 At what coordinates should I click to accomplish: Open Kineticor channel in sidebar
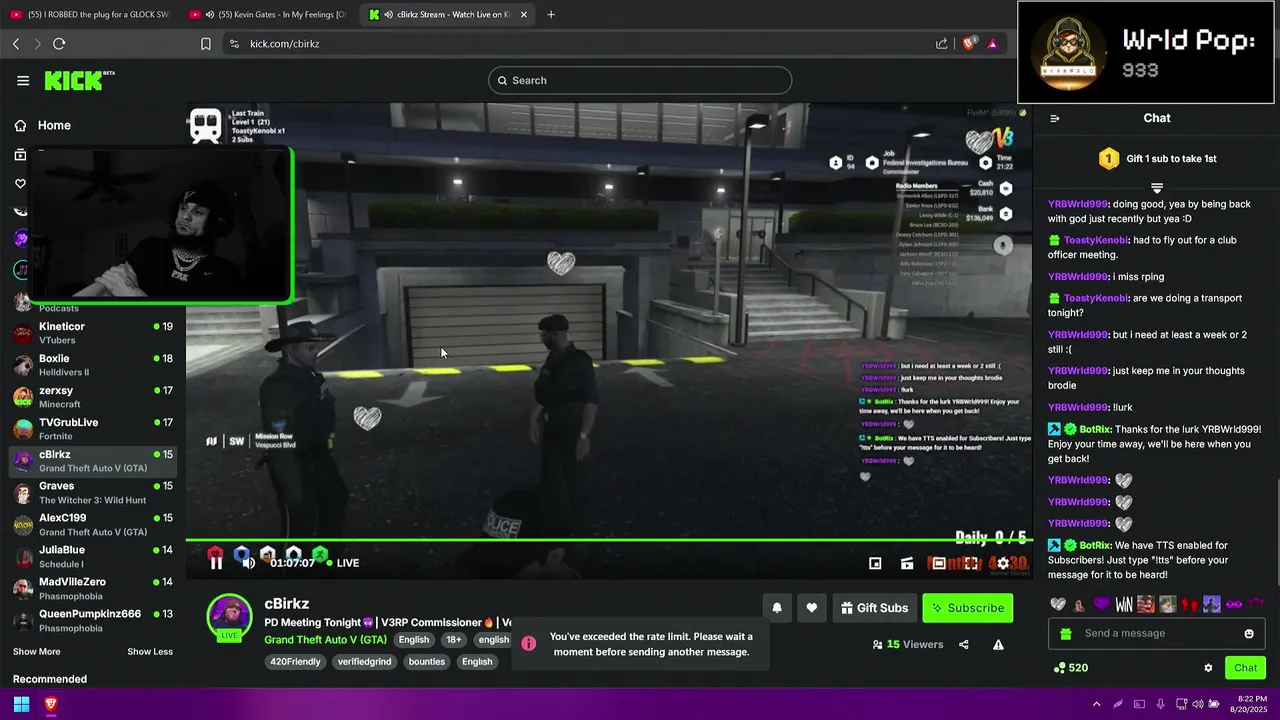93,333
